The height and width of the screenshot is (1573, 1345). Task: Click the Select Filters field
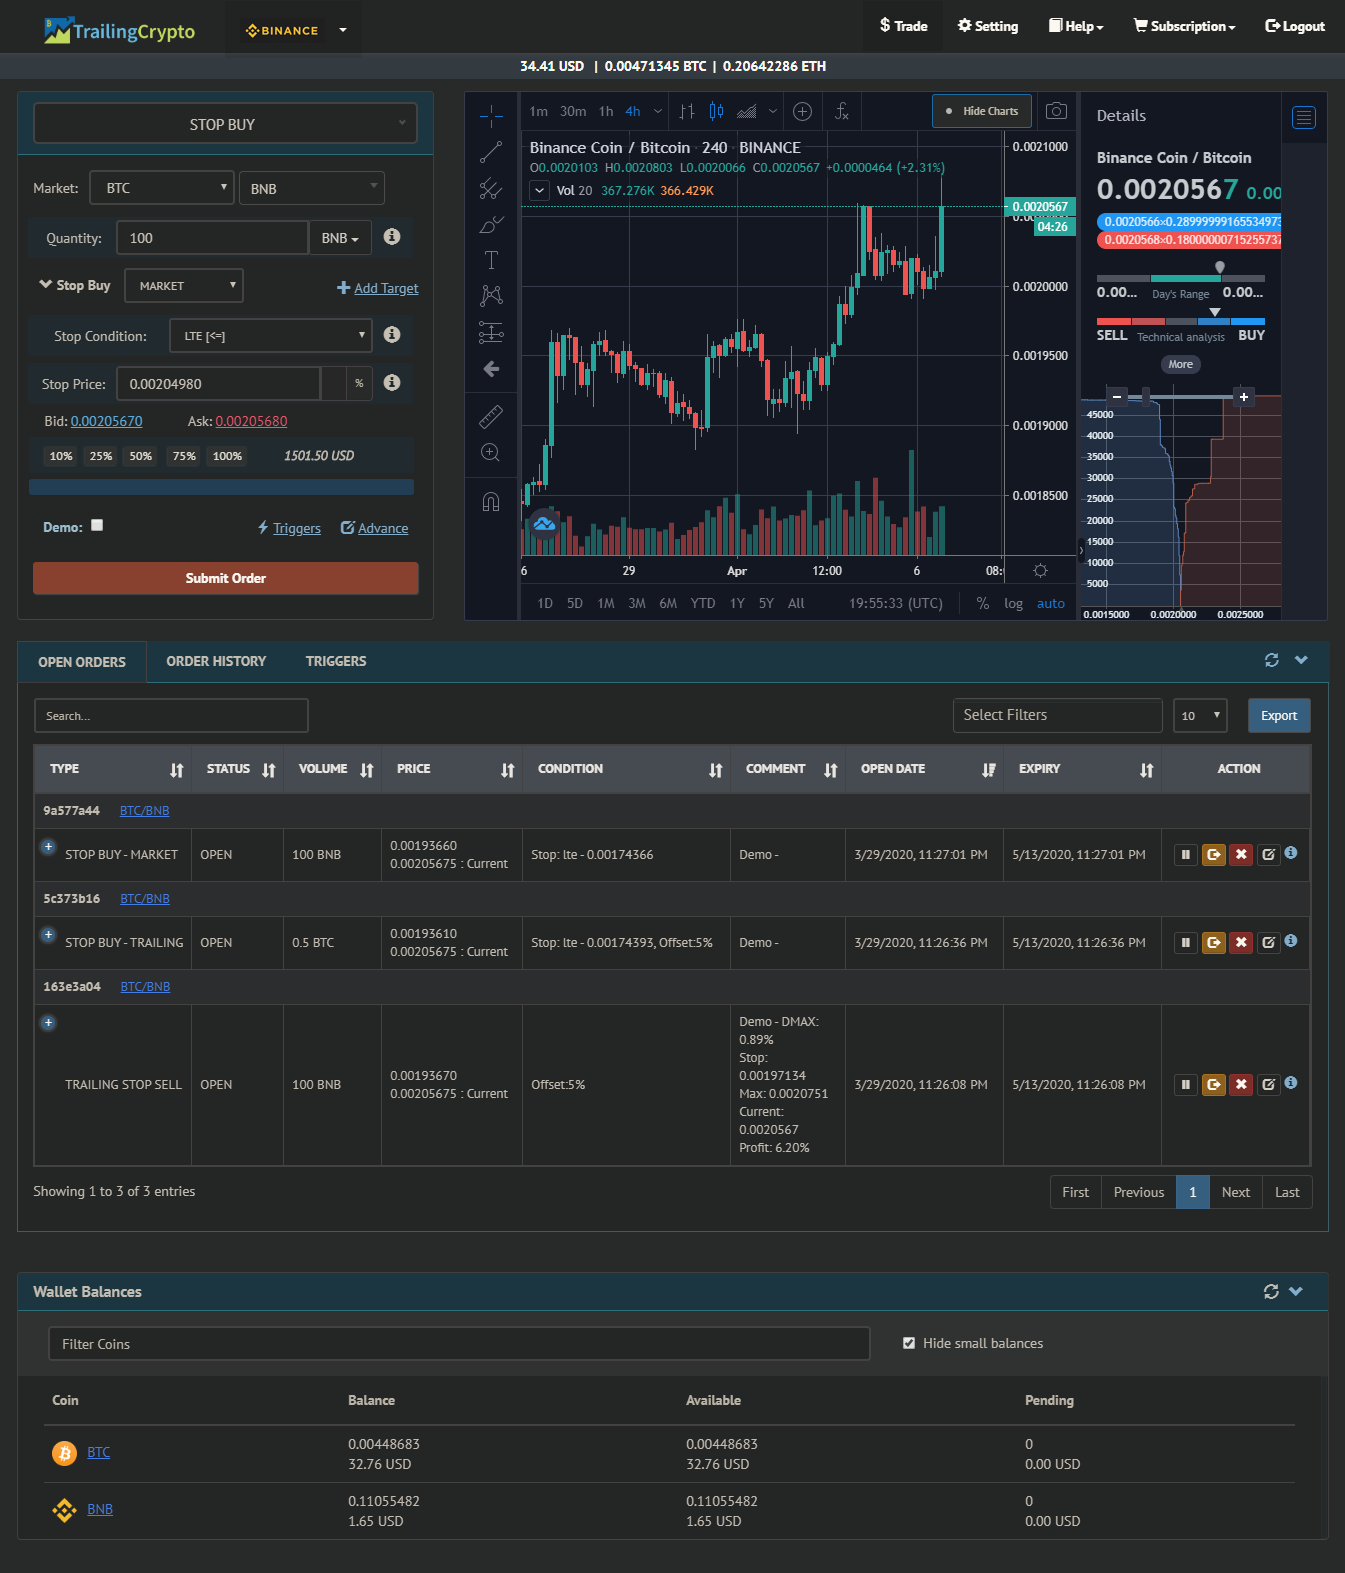coord(1057,715)
